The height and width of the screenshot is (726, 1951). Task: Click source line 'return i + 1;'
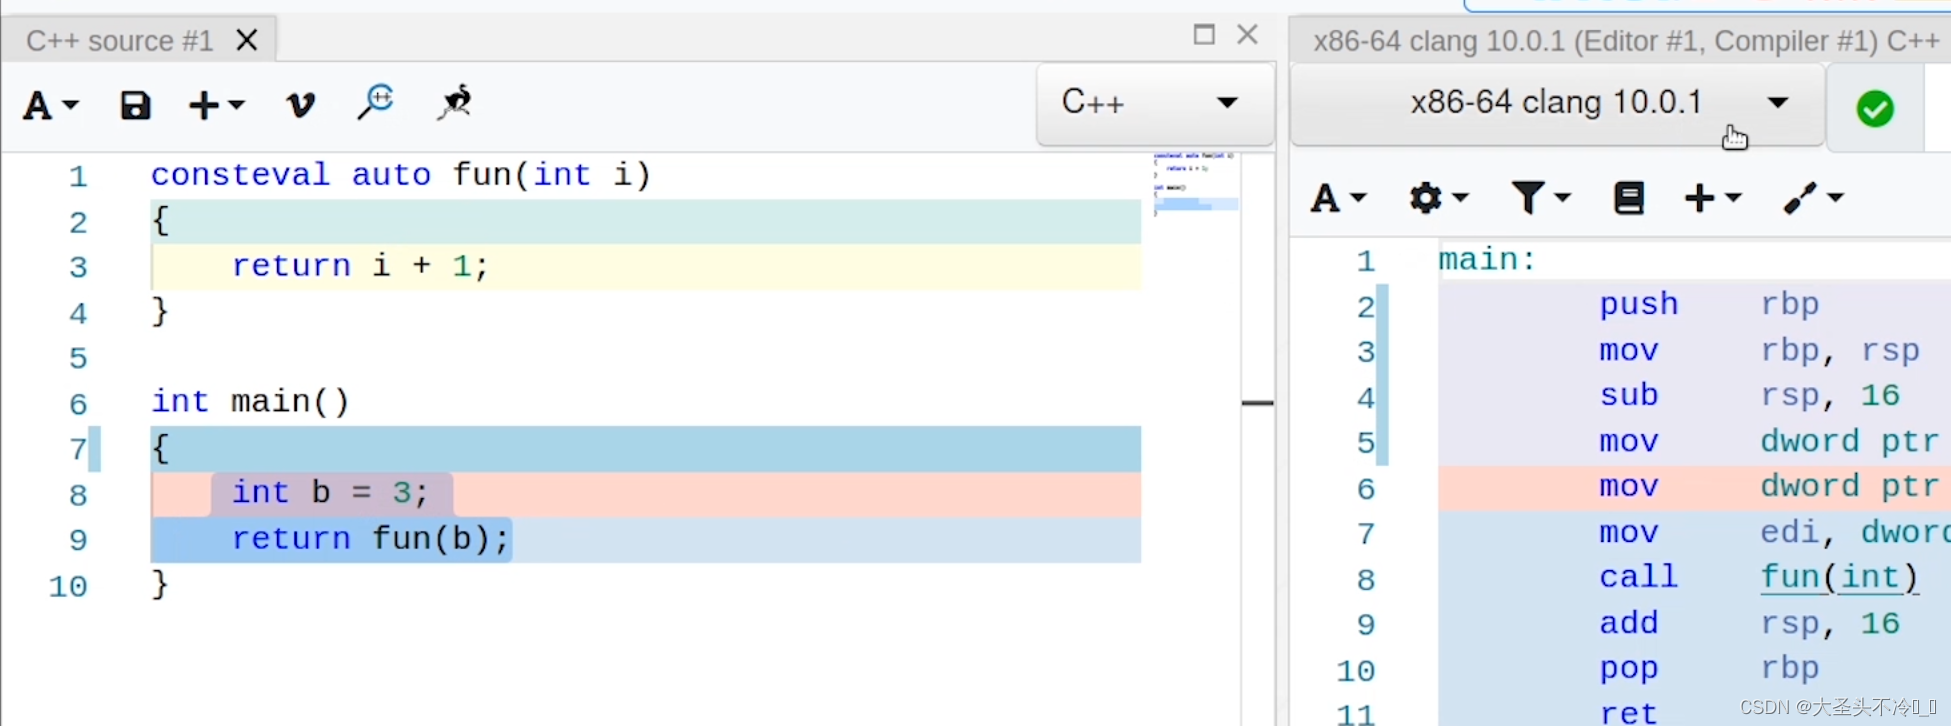[360, 266]
